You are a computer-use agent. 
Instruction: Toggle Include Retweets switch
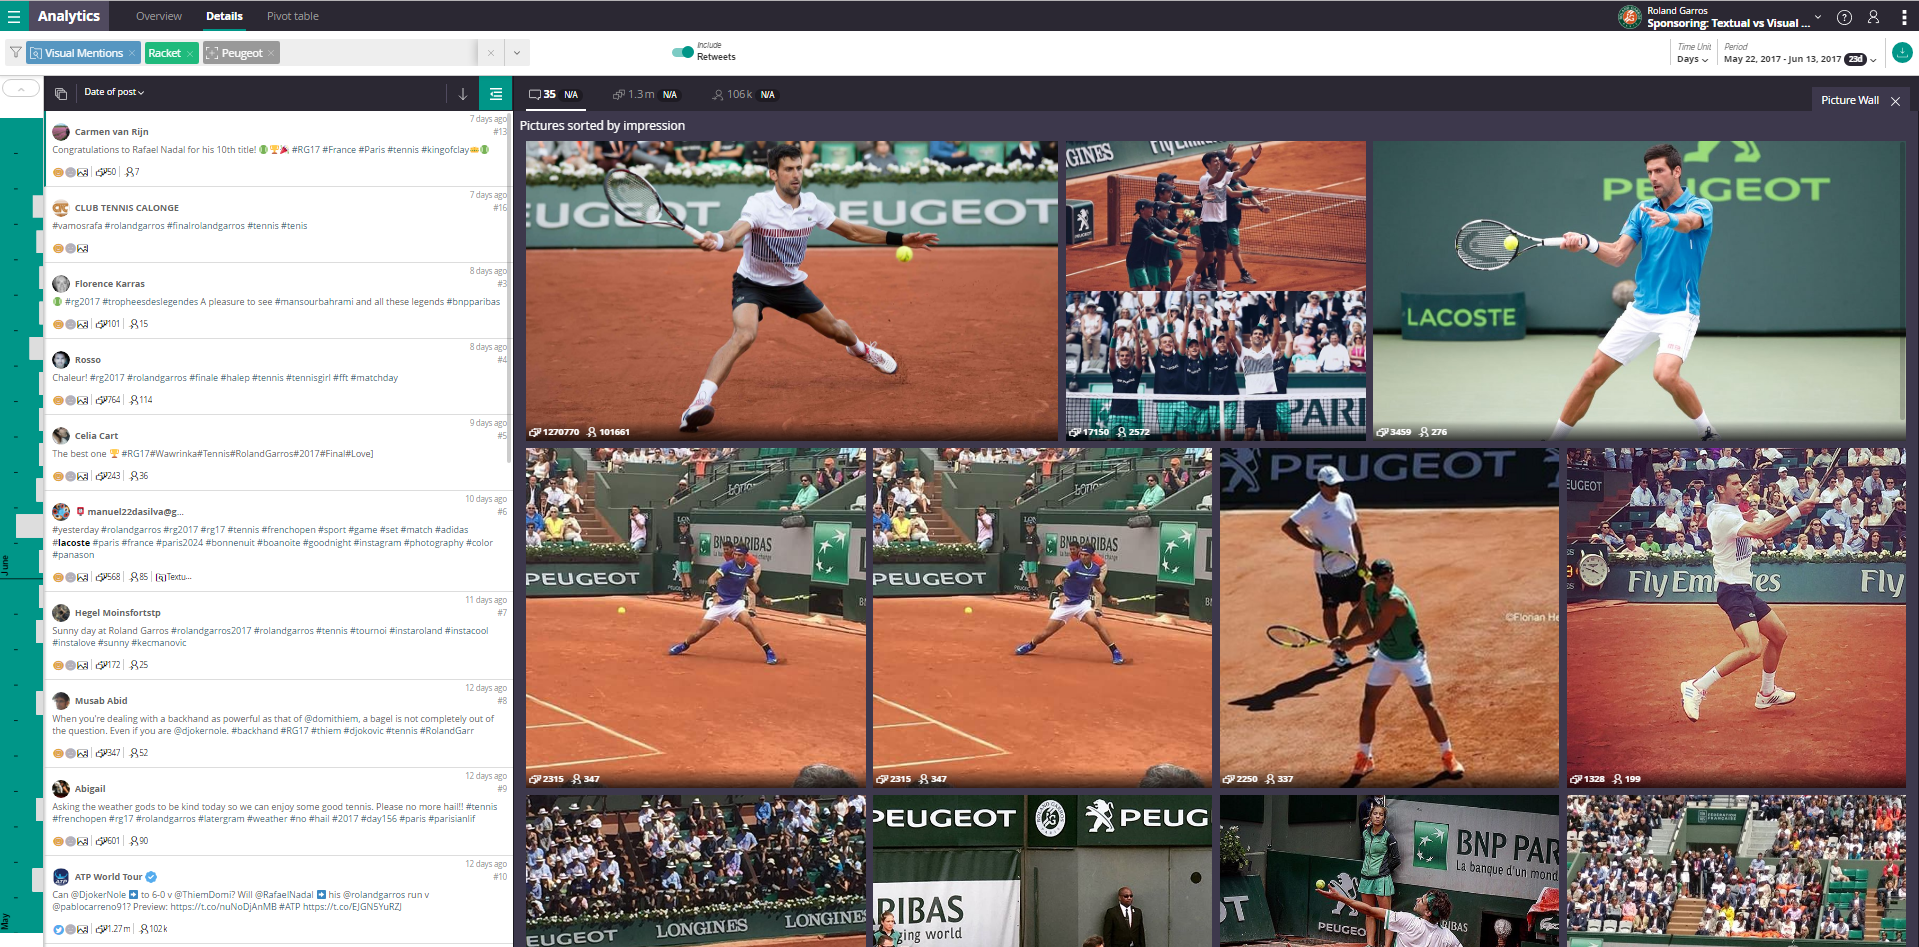683,52
